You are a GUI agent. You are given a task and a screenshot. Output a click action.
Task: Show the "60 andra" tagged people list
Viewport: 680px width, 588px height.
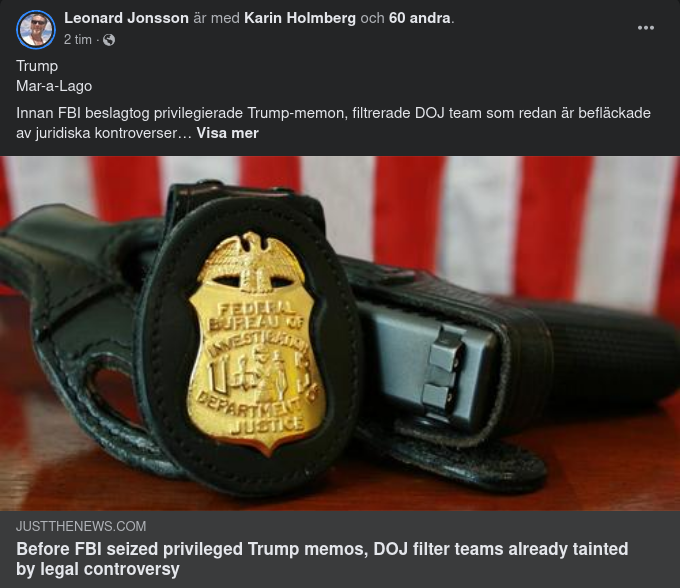[x=419, y=18]
